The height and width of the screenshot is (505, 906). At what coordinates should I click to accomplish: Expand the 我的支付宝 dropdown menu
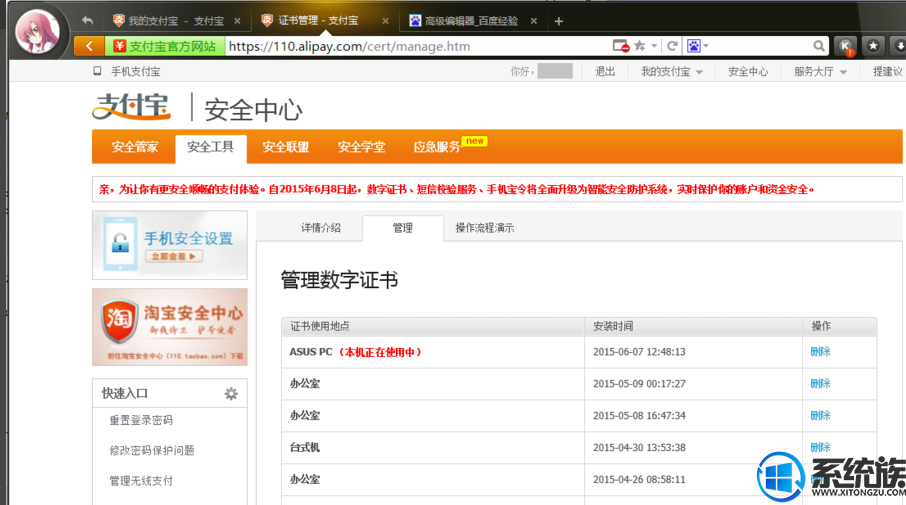[671, 72]
